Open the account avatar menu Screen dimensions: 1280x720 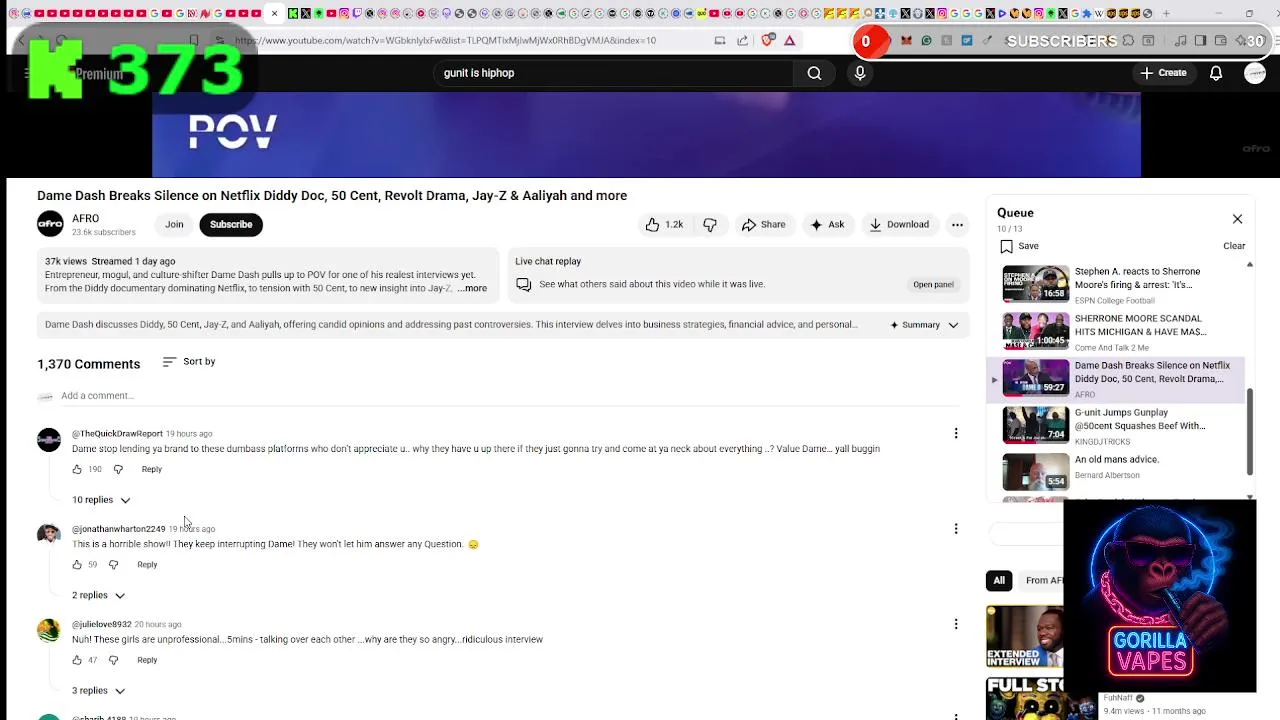(x=1255, y=73)
